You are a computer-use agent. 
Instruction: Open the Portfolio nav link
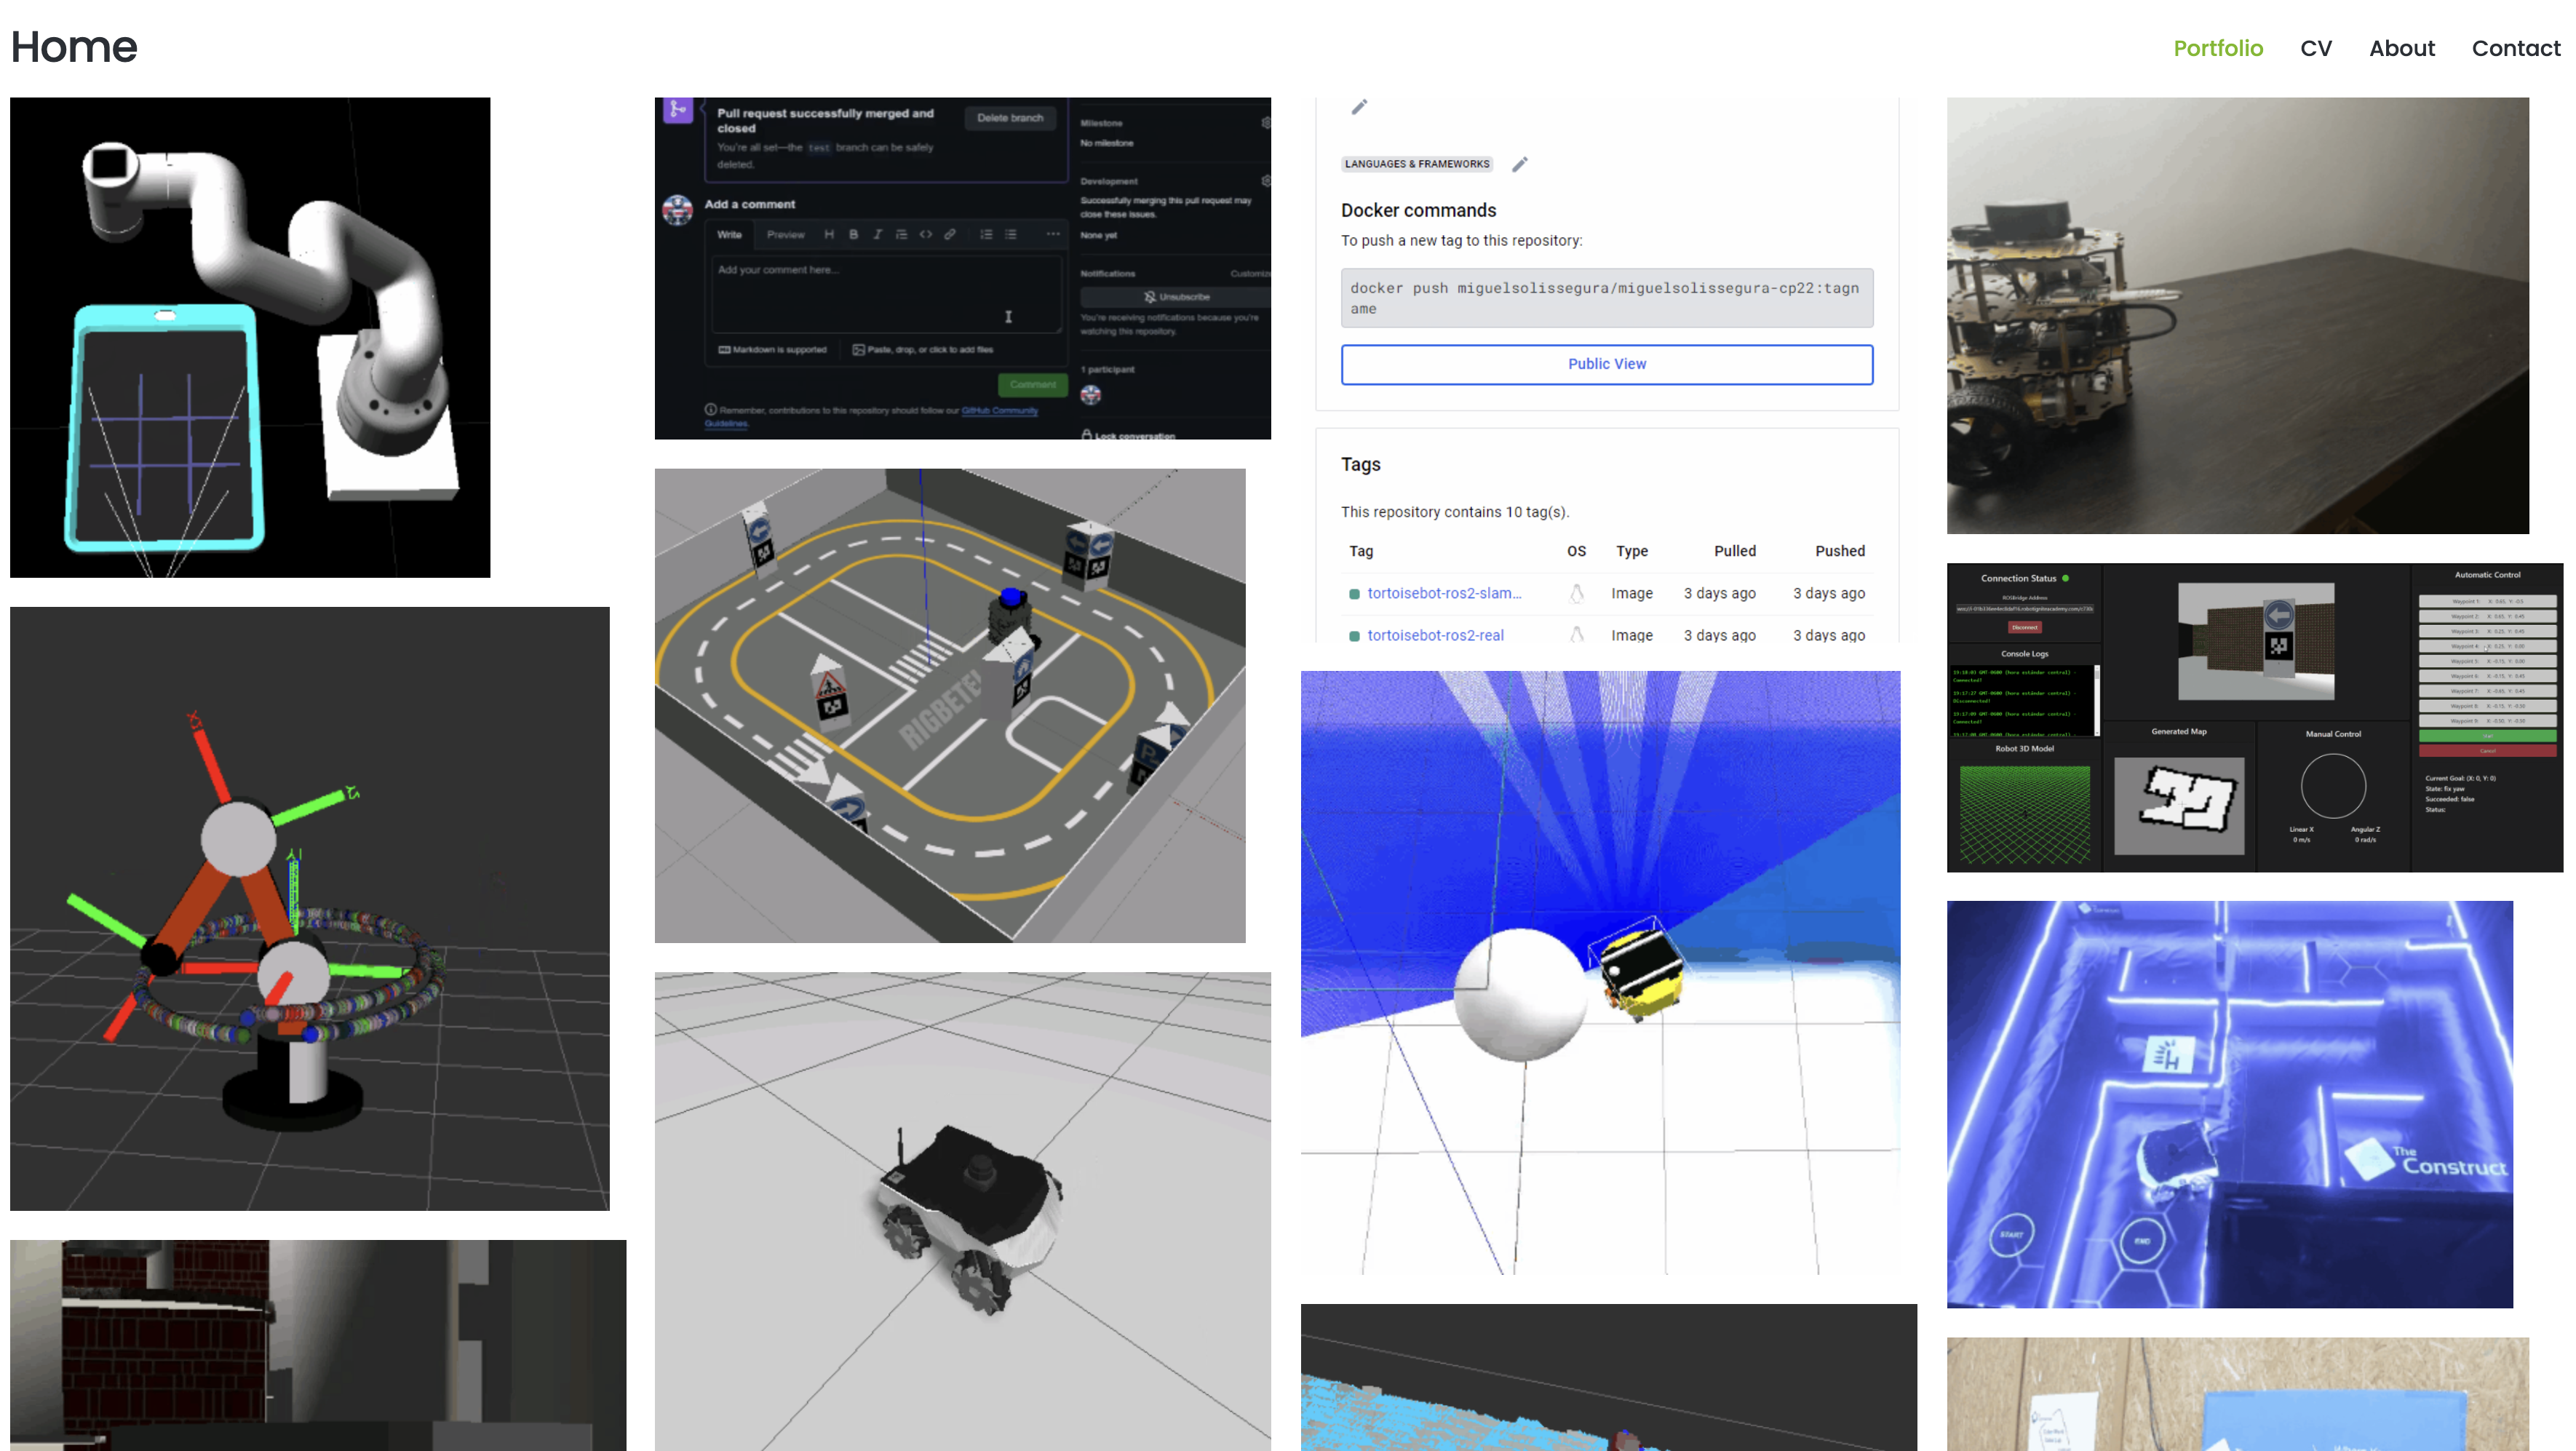2217,48
